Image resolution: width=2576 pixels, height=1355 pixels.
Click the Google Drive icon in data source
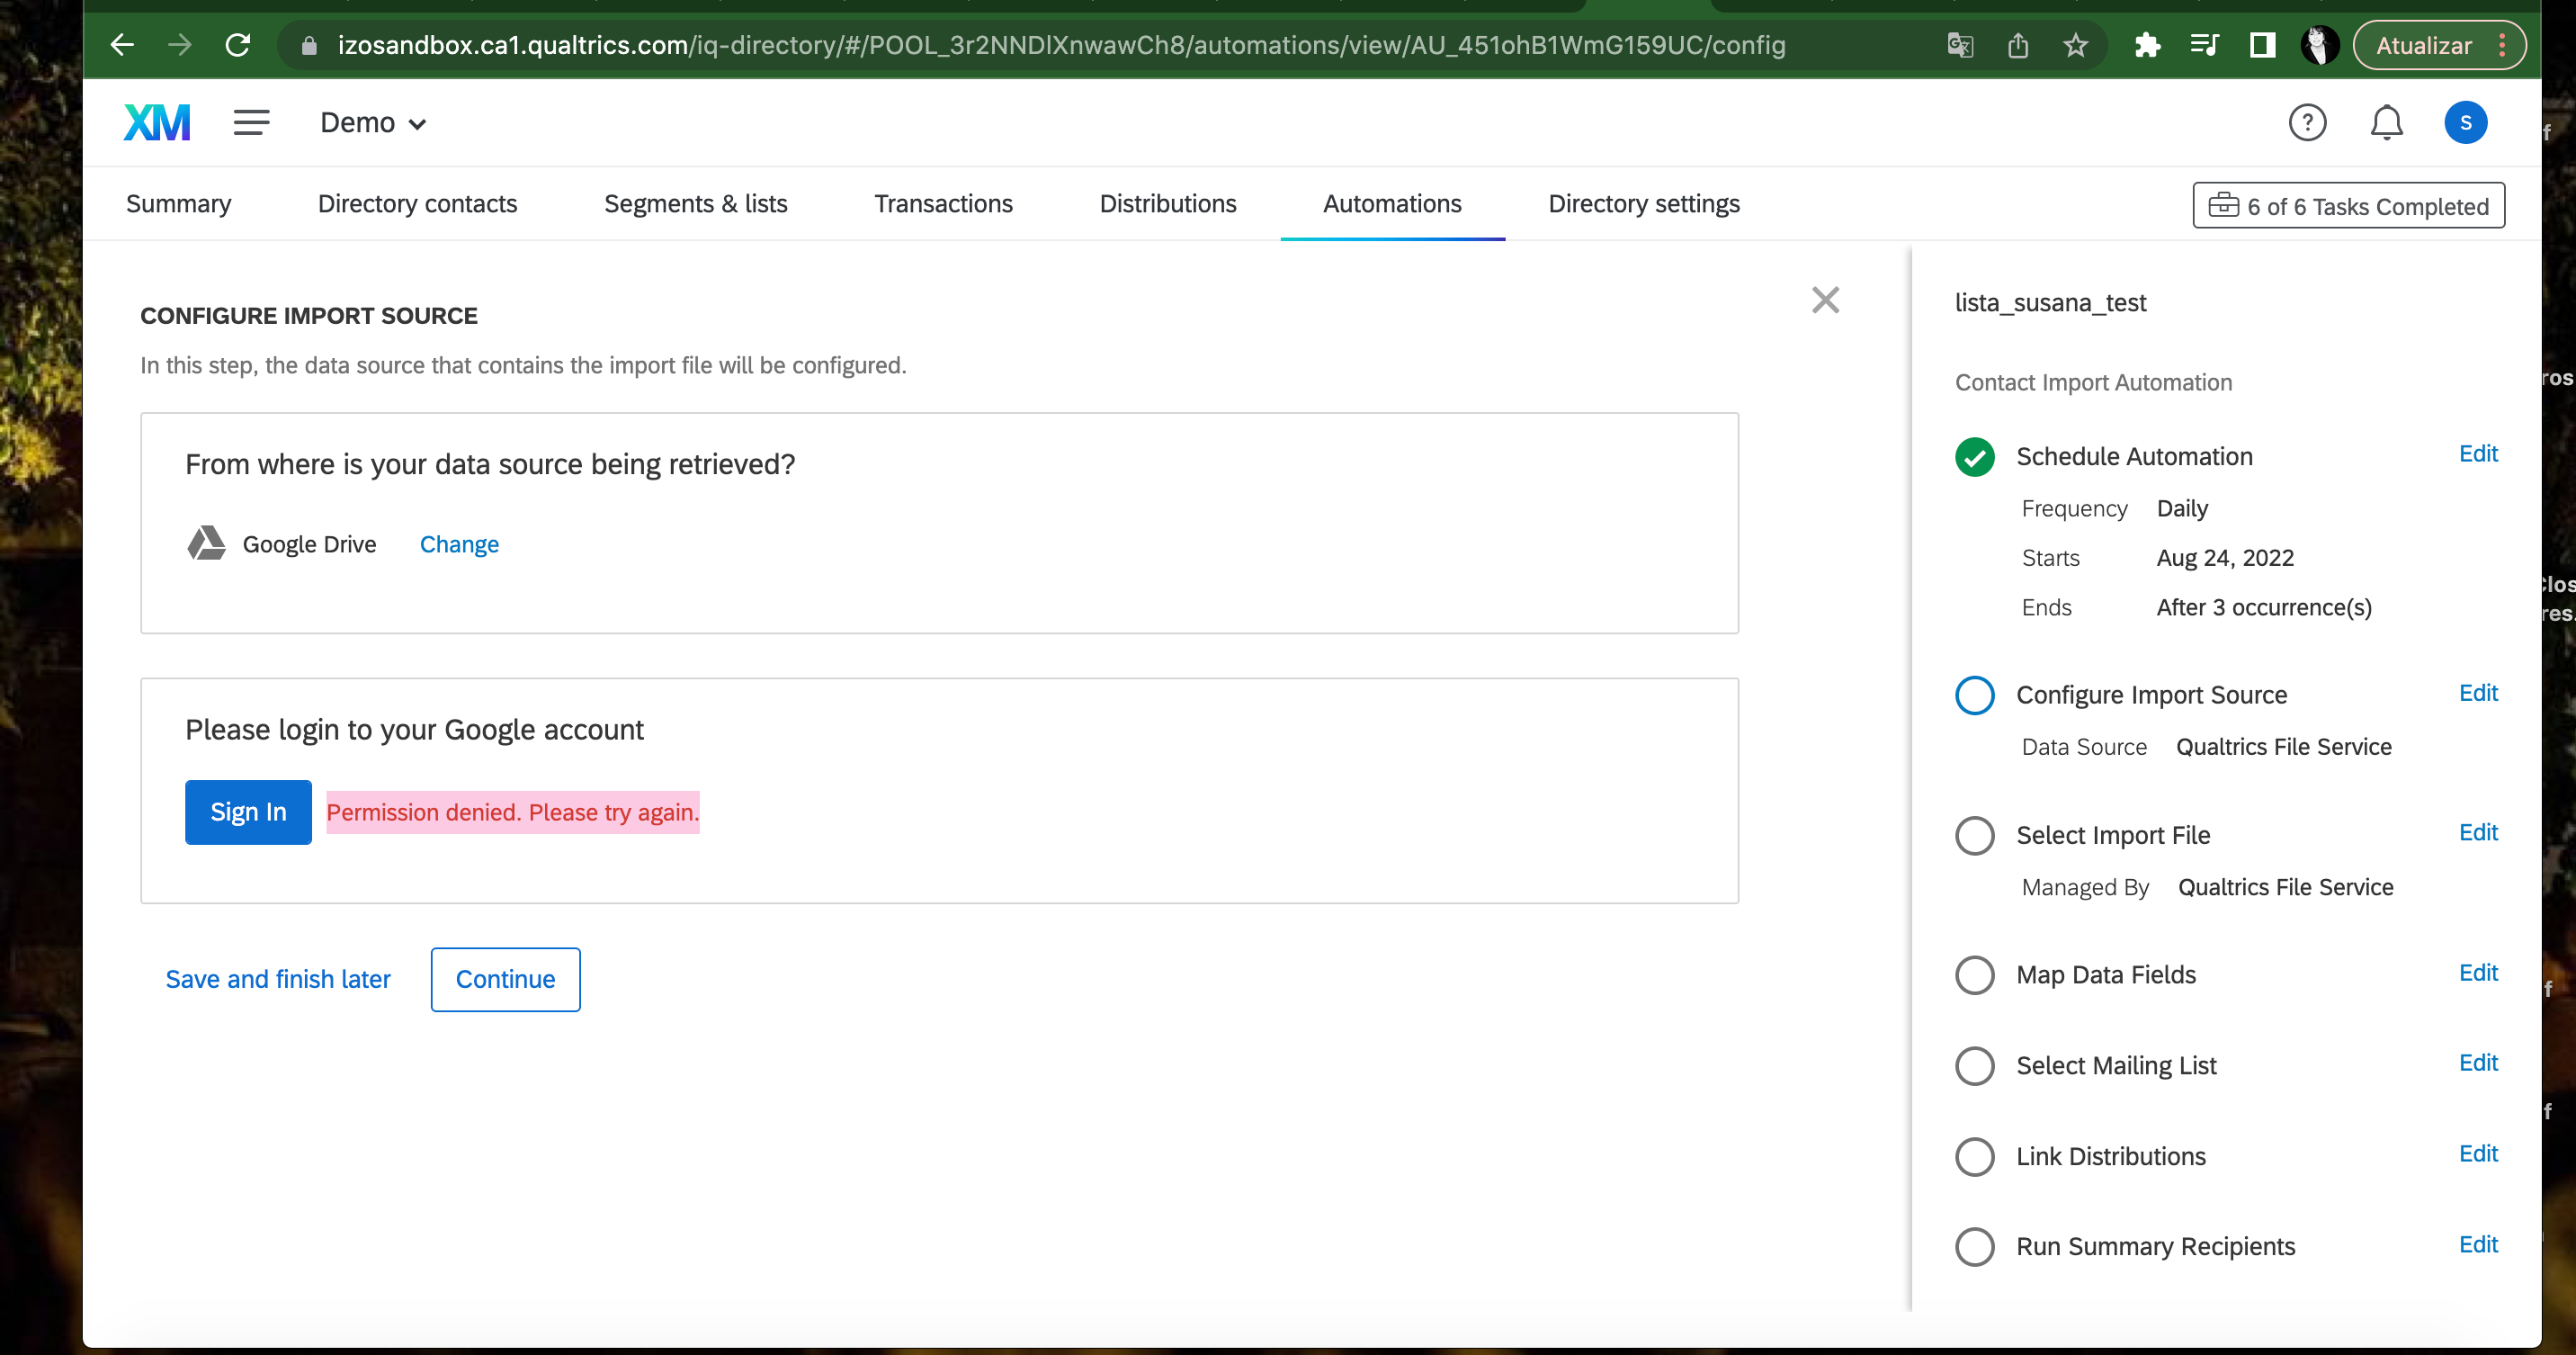point(206,543)
